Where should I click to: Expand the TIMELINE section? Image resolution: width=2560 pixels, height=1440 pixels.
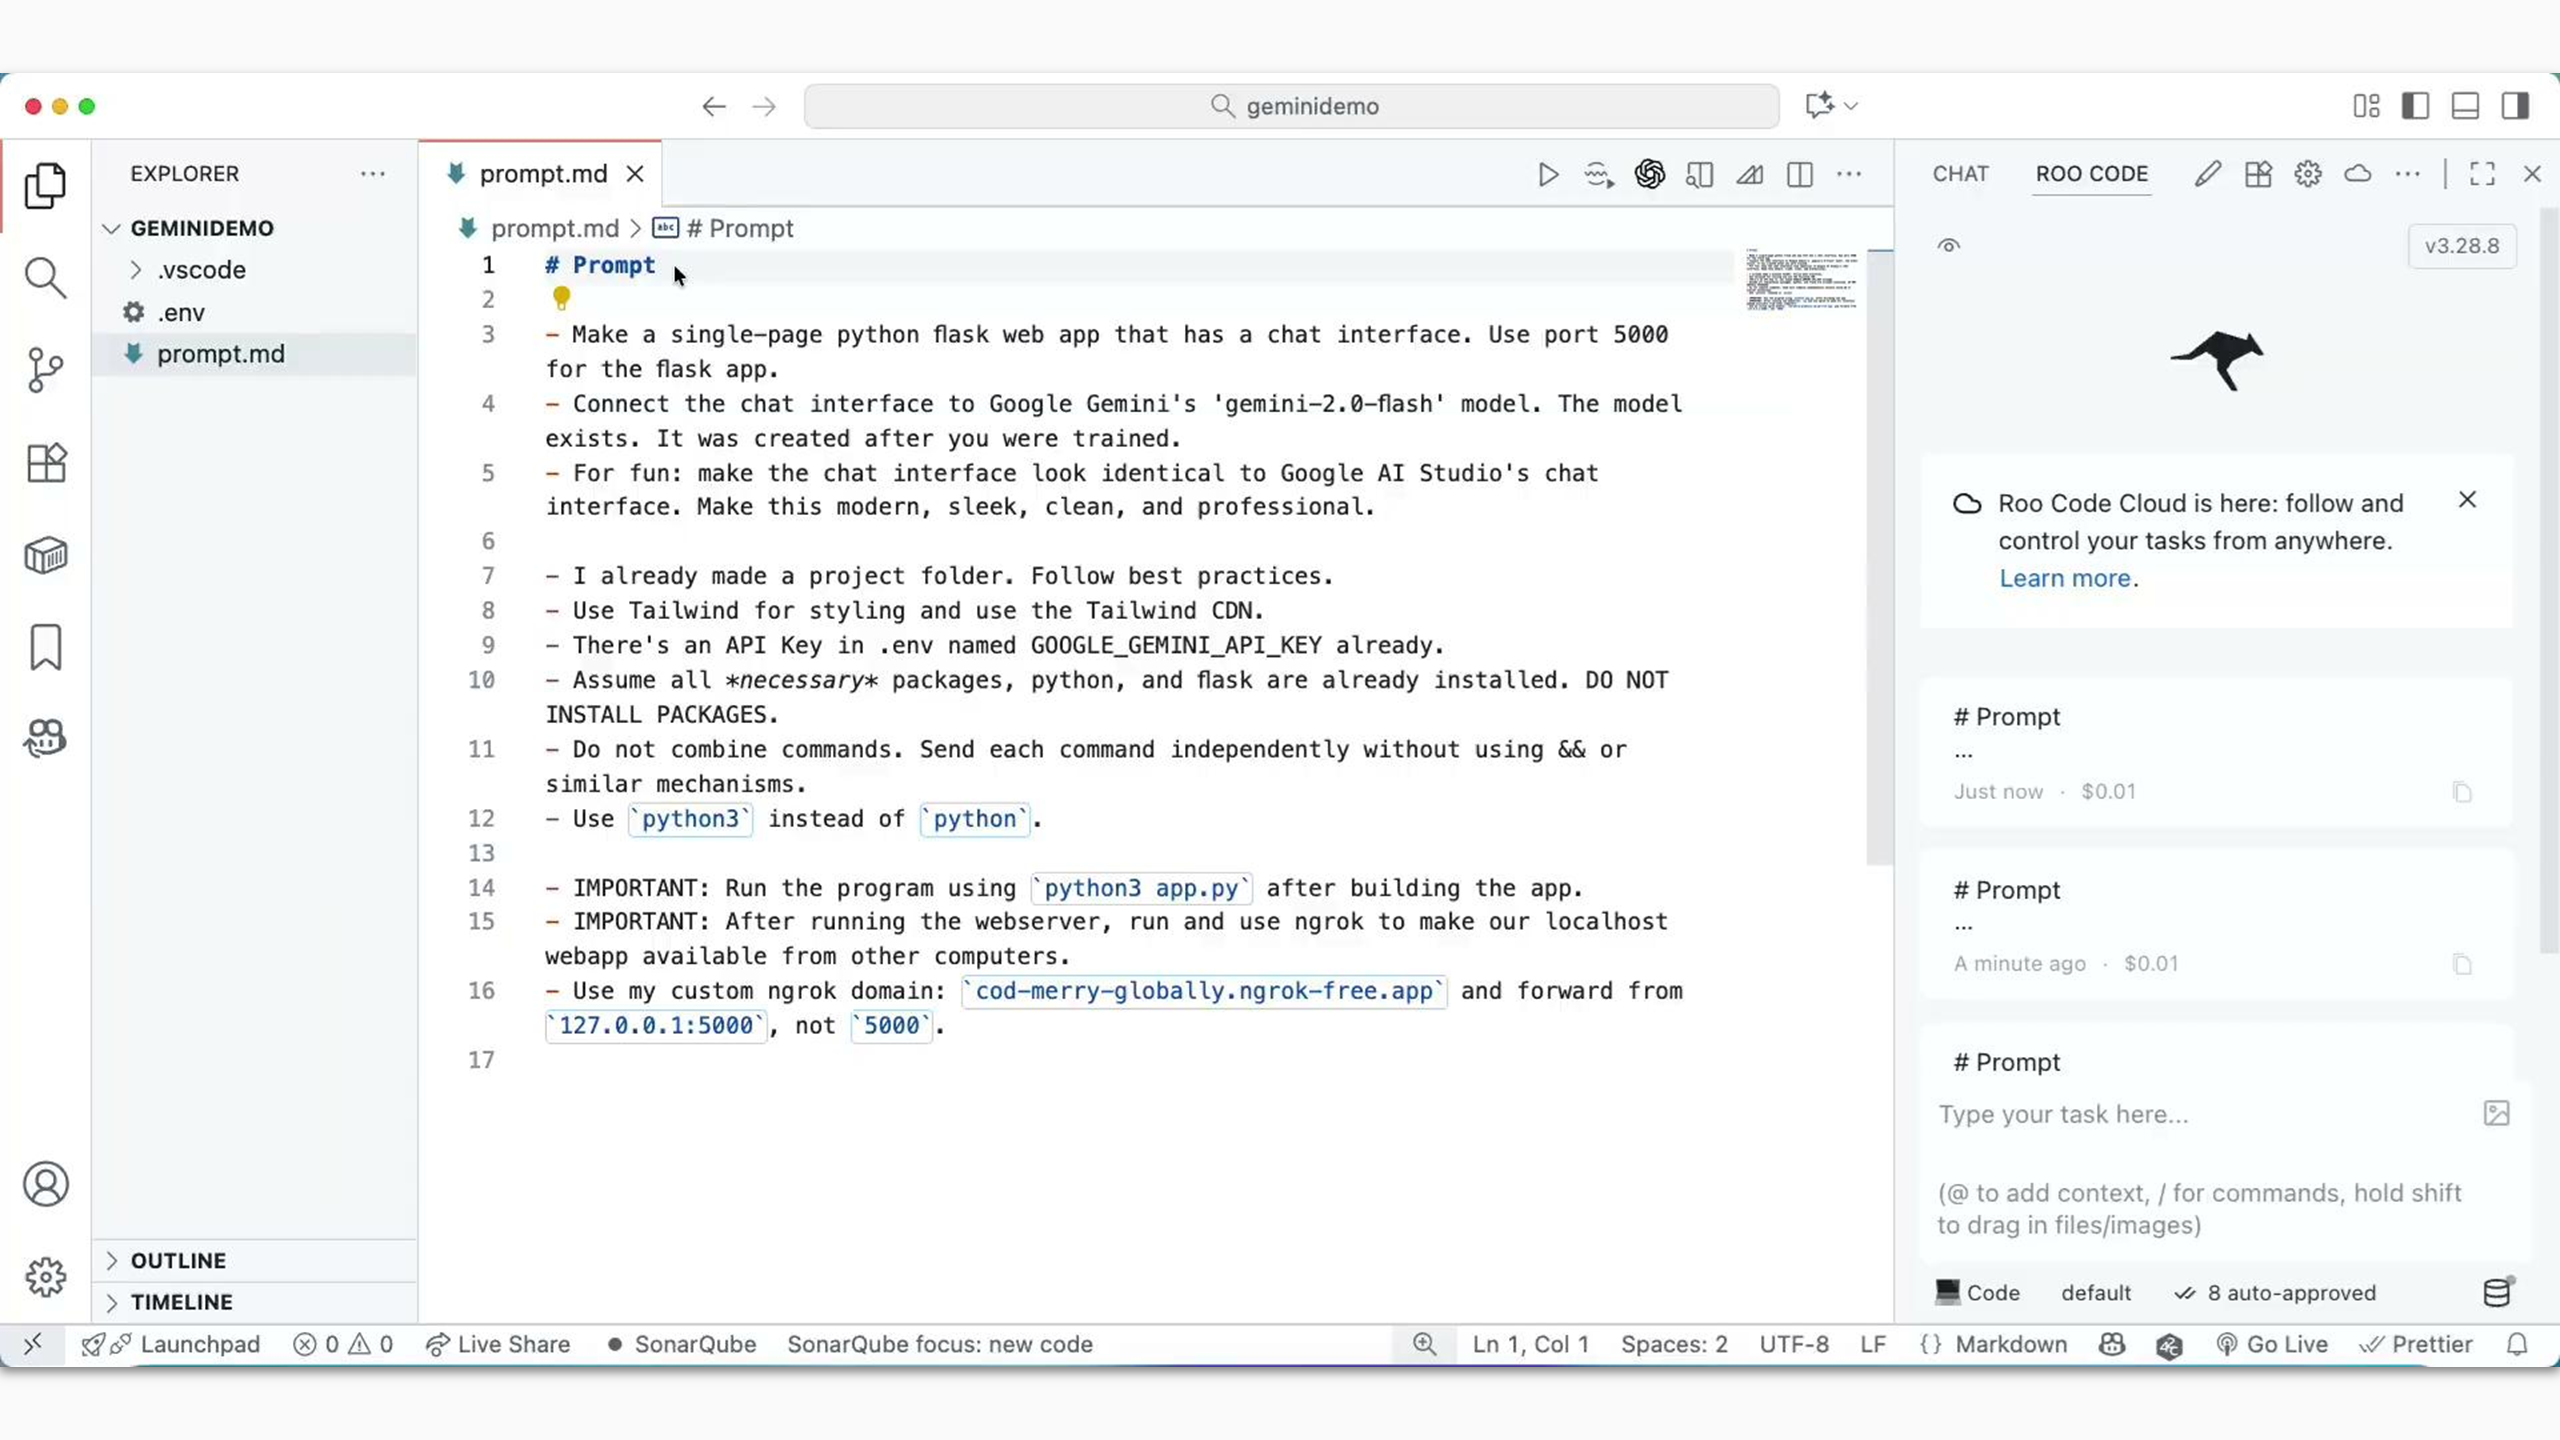(x=111, y=1302)
